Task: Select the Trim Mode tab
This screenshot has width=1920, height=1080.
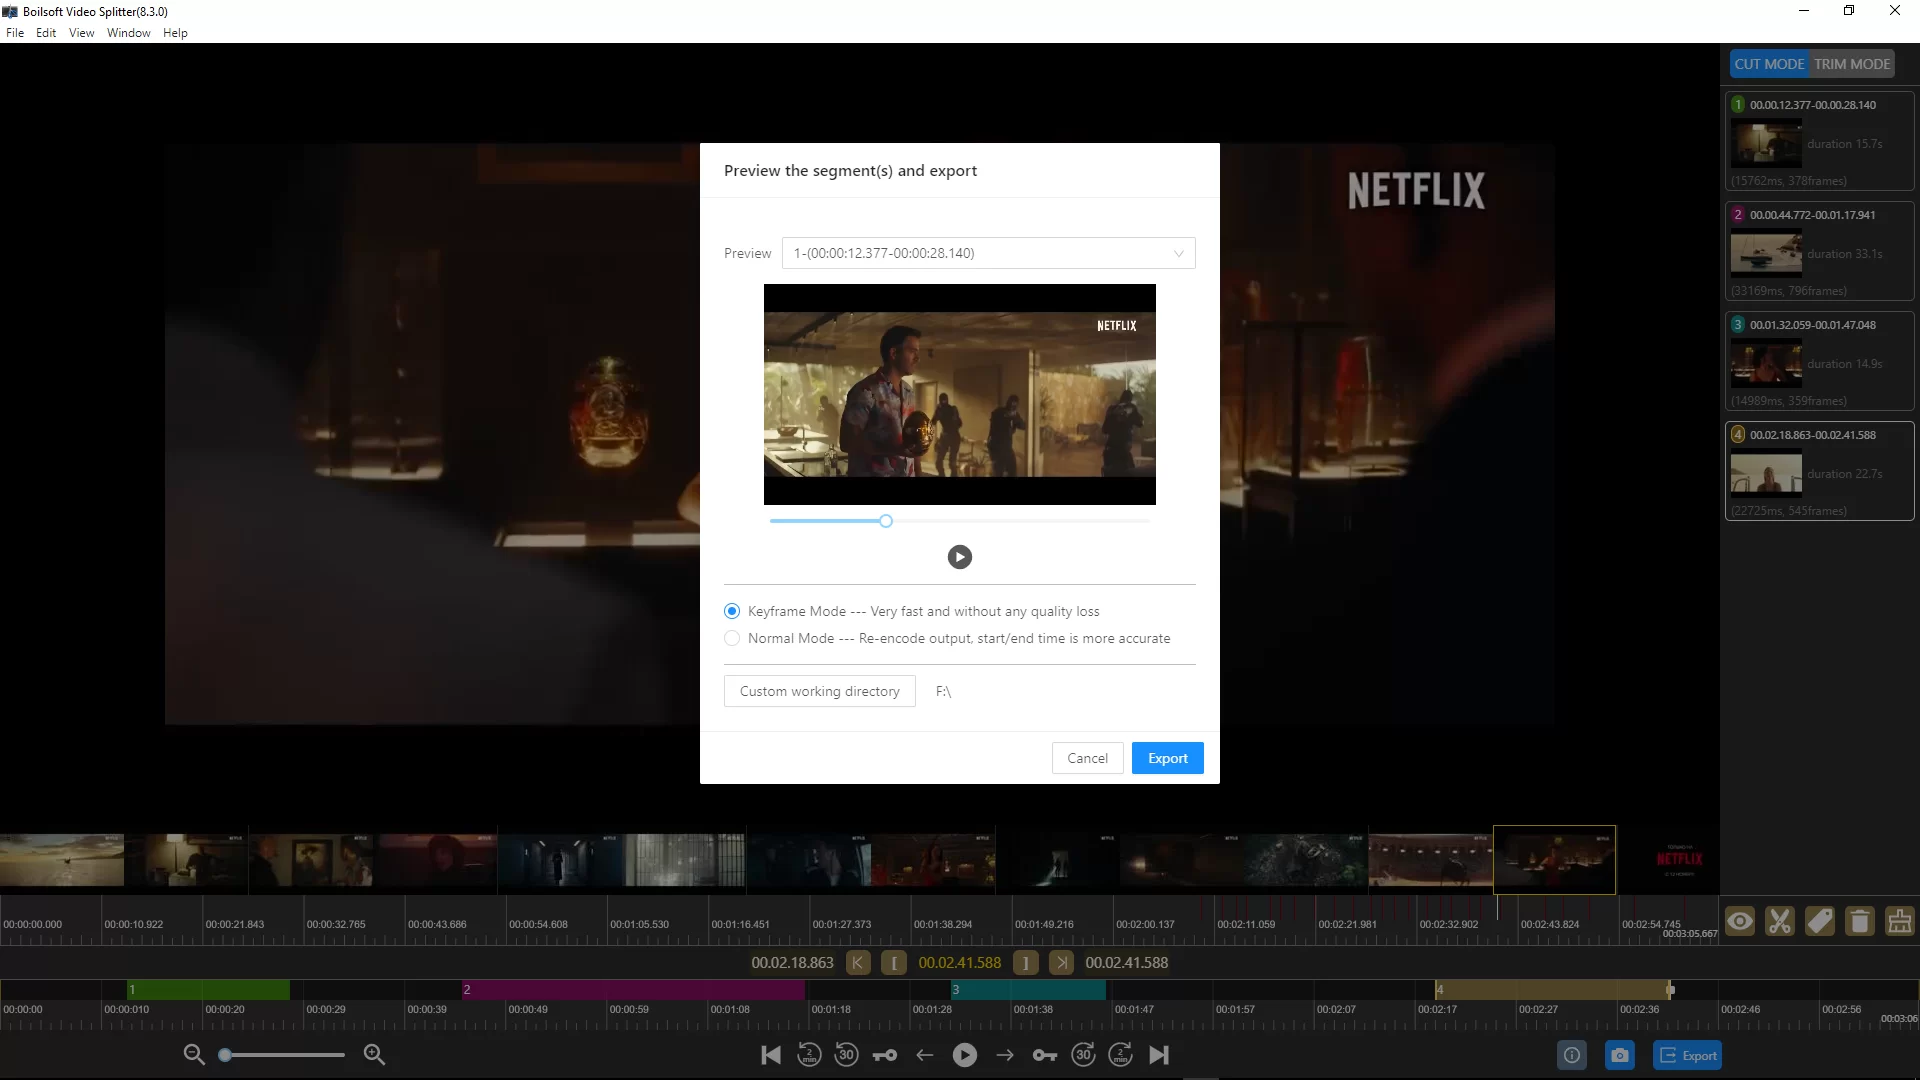Action: coord(1853,63)
